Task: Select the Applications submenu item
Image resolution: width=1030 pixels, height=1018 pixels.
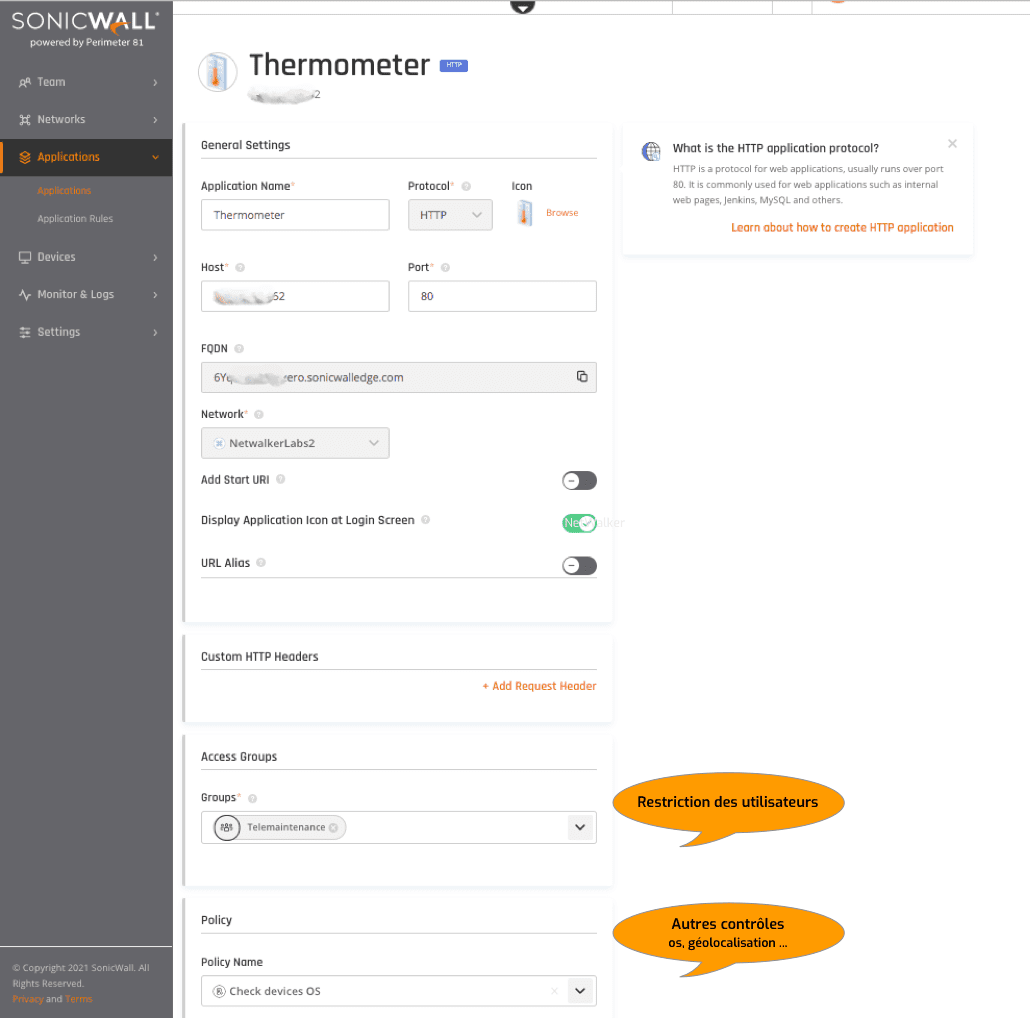Action: 64,190
